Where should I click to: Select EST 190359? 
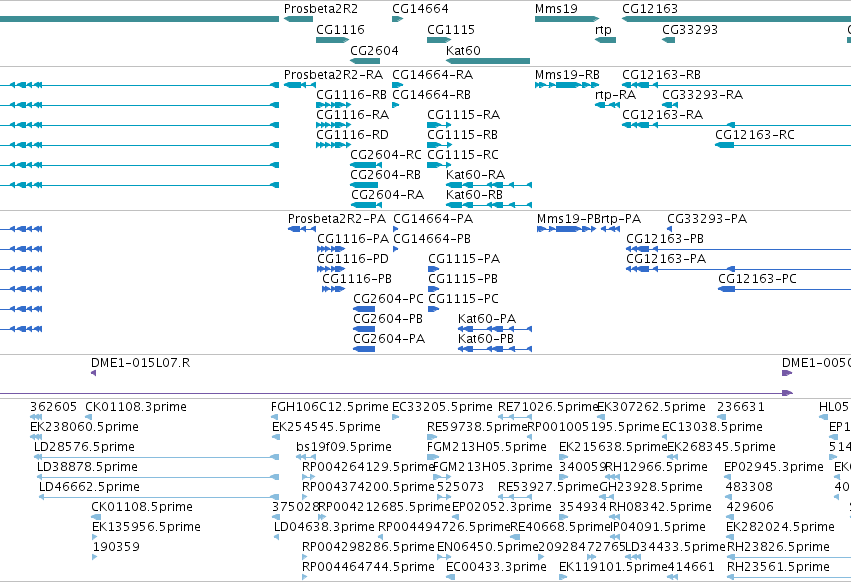pyautogui.click(x=116, y=547)
